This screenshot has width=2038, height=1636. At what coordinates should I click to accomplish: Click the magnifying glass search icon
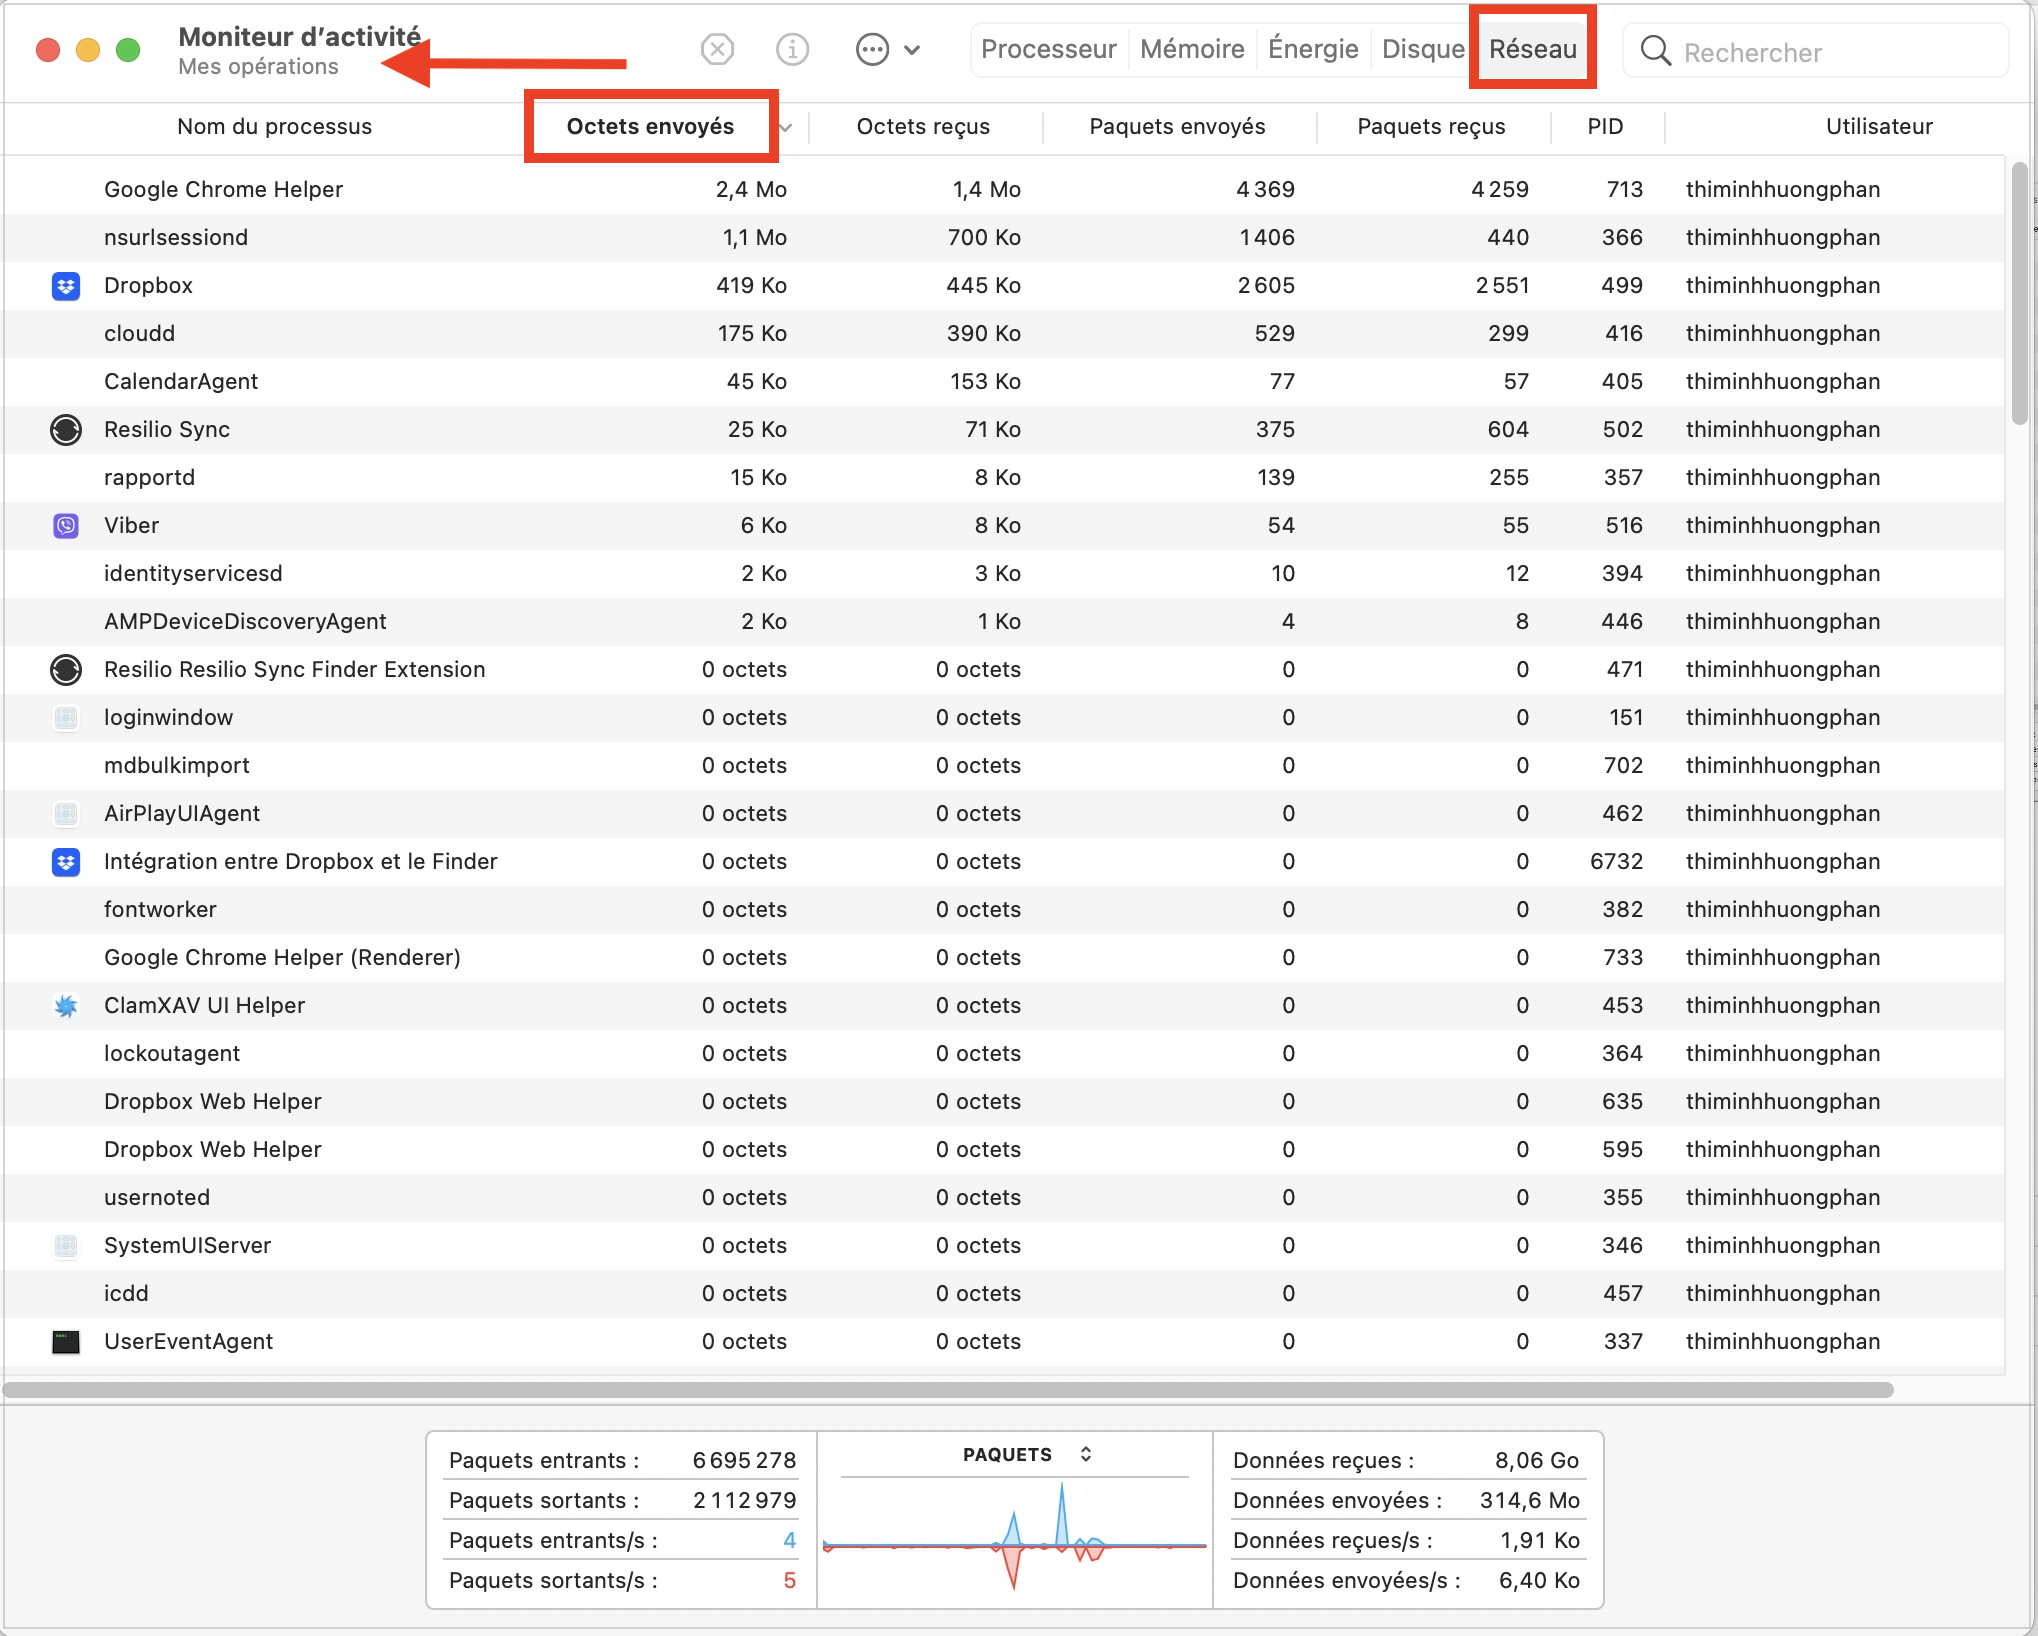(x=1656, y=51)
